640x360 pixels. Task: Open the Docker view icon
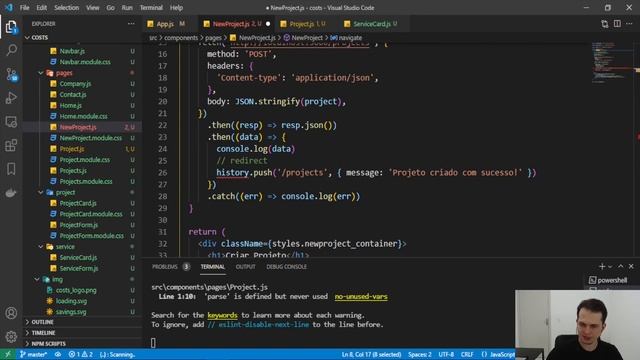click(x=11, y=193)
